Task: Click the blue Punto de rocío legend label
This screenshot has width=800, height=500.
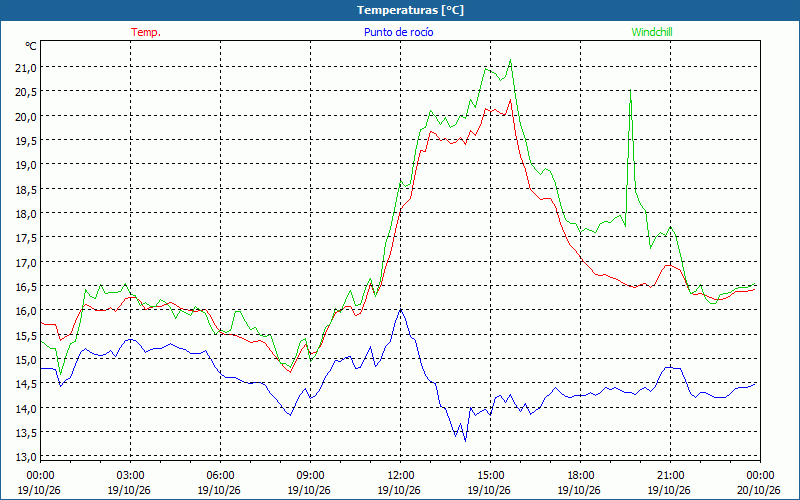Action: tap(398, 32)
